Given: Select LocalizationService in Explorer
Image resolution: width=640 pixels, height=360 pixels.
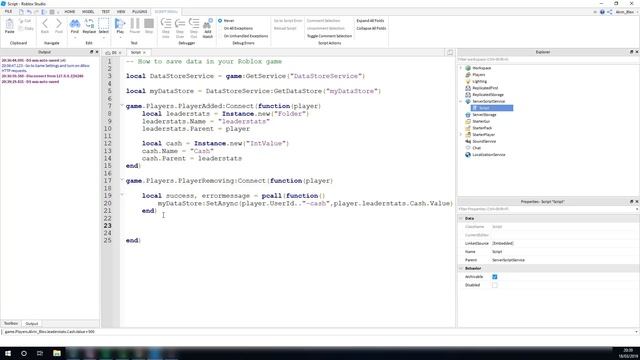Looking at the screenshot, I should (x=489, y=155).
